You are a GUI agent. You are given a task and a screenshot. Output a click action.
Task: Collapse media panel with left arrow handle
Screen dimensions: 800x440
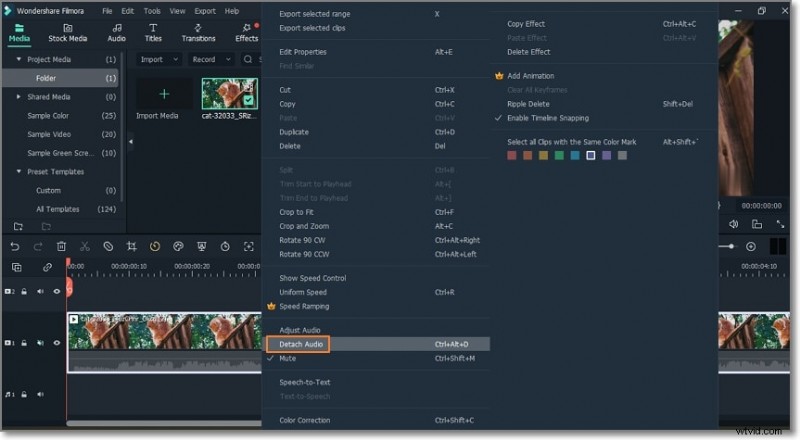[x=131, y=141]
